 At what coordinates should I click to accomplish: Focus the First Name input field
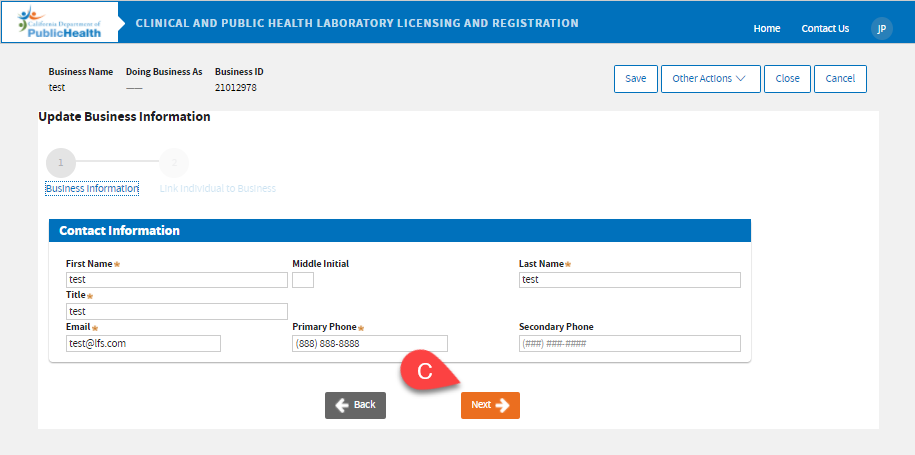click(176, 280)
